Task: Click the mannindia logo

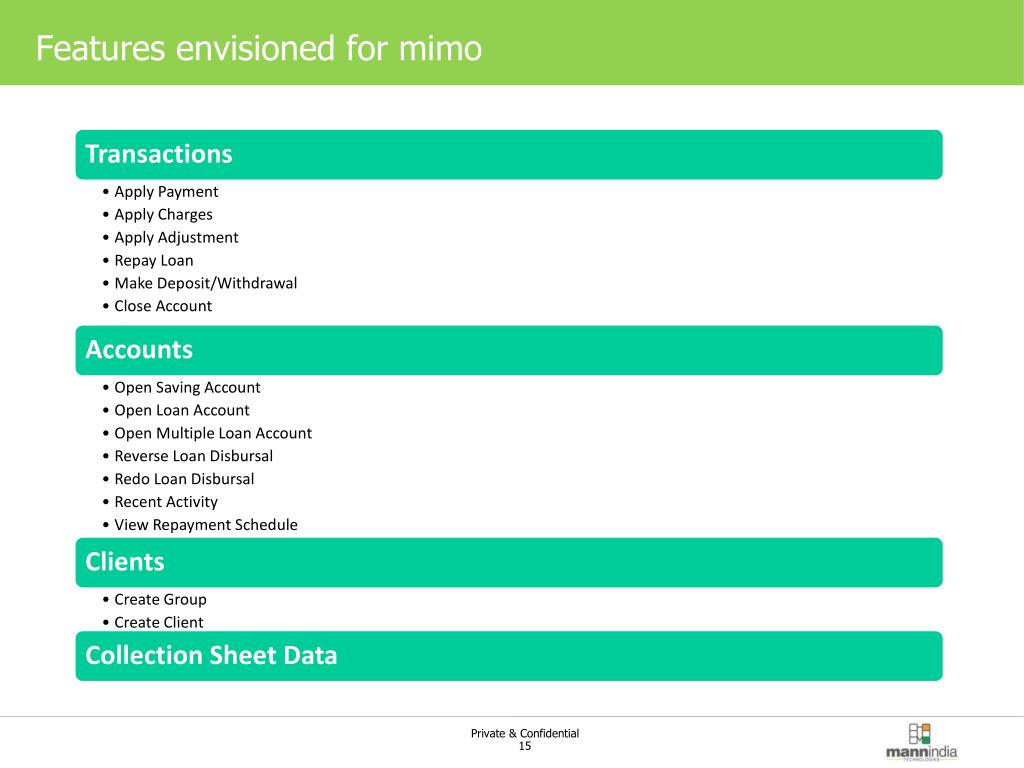Action: tap(921, 742)
